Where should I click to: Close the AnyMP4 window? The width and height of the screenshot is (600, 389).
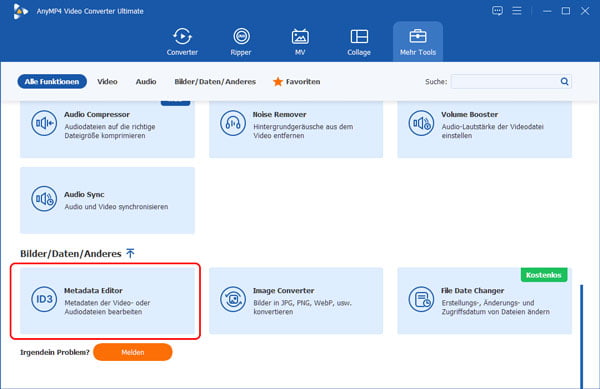[585, 11]
